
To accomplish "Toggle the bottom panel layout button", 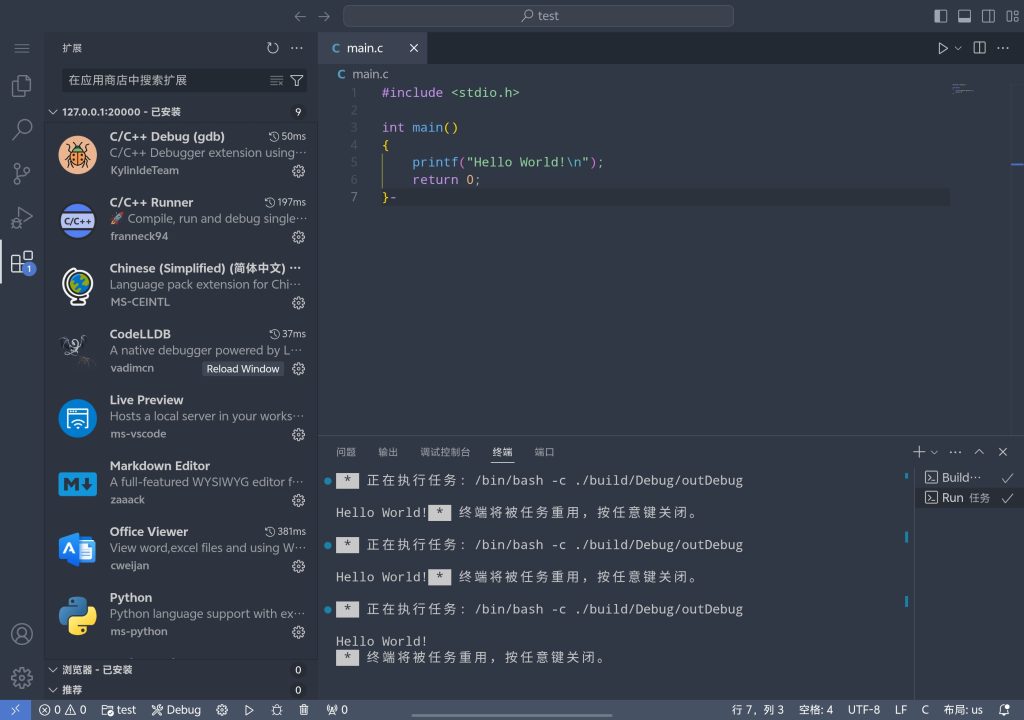I will coord(964,16).
